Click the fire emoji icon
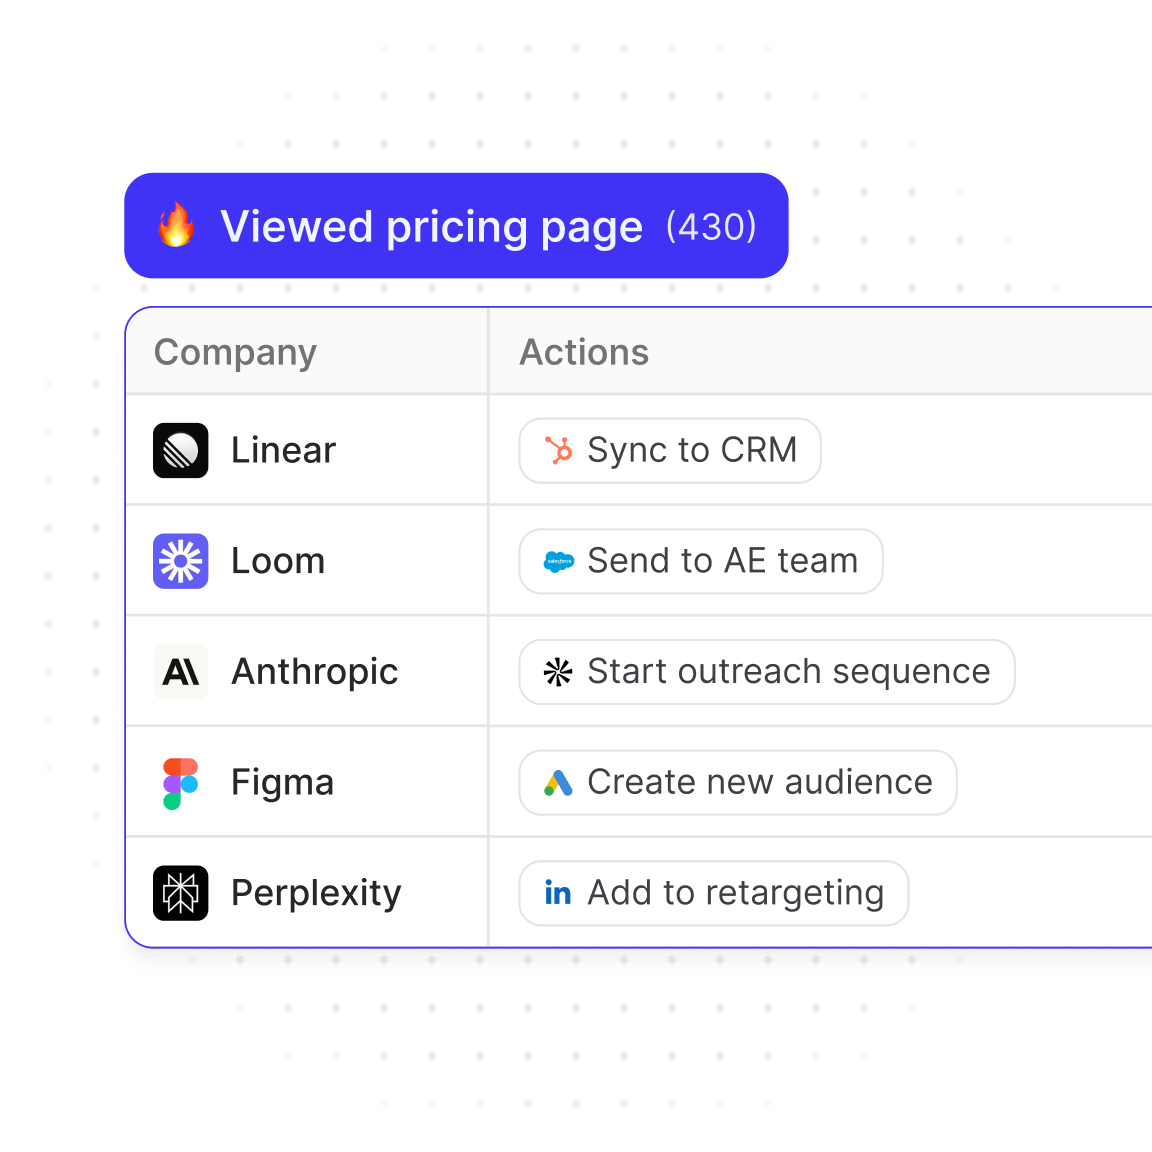This screenshot has height=1152, width=1152. click(176, 226)
